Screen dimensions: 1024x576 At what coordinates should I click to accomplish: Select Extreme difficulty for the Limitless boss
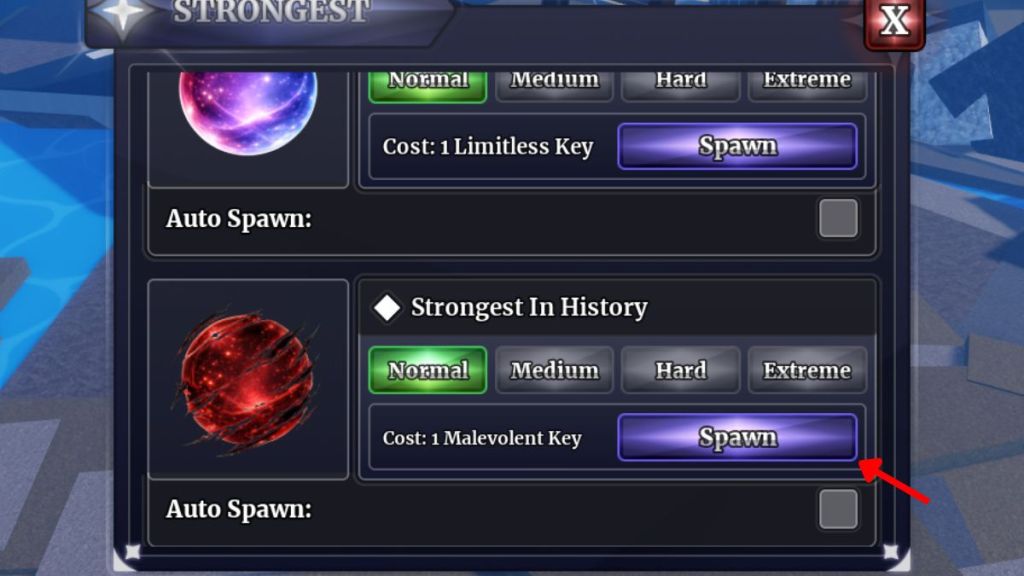pos(806,80)
